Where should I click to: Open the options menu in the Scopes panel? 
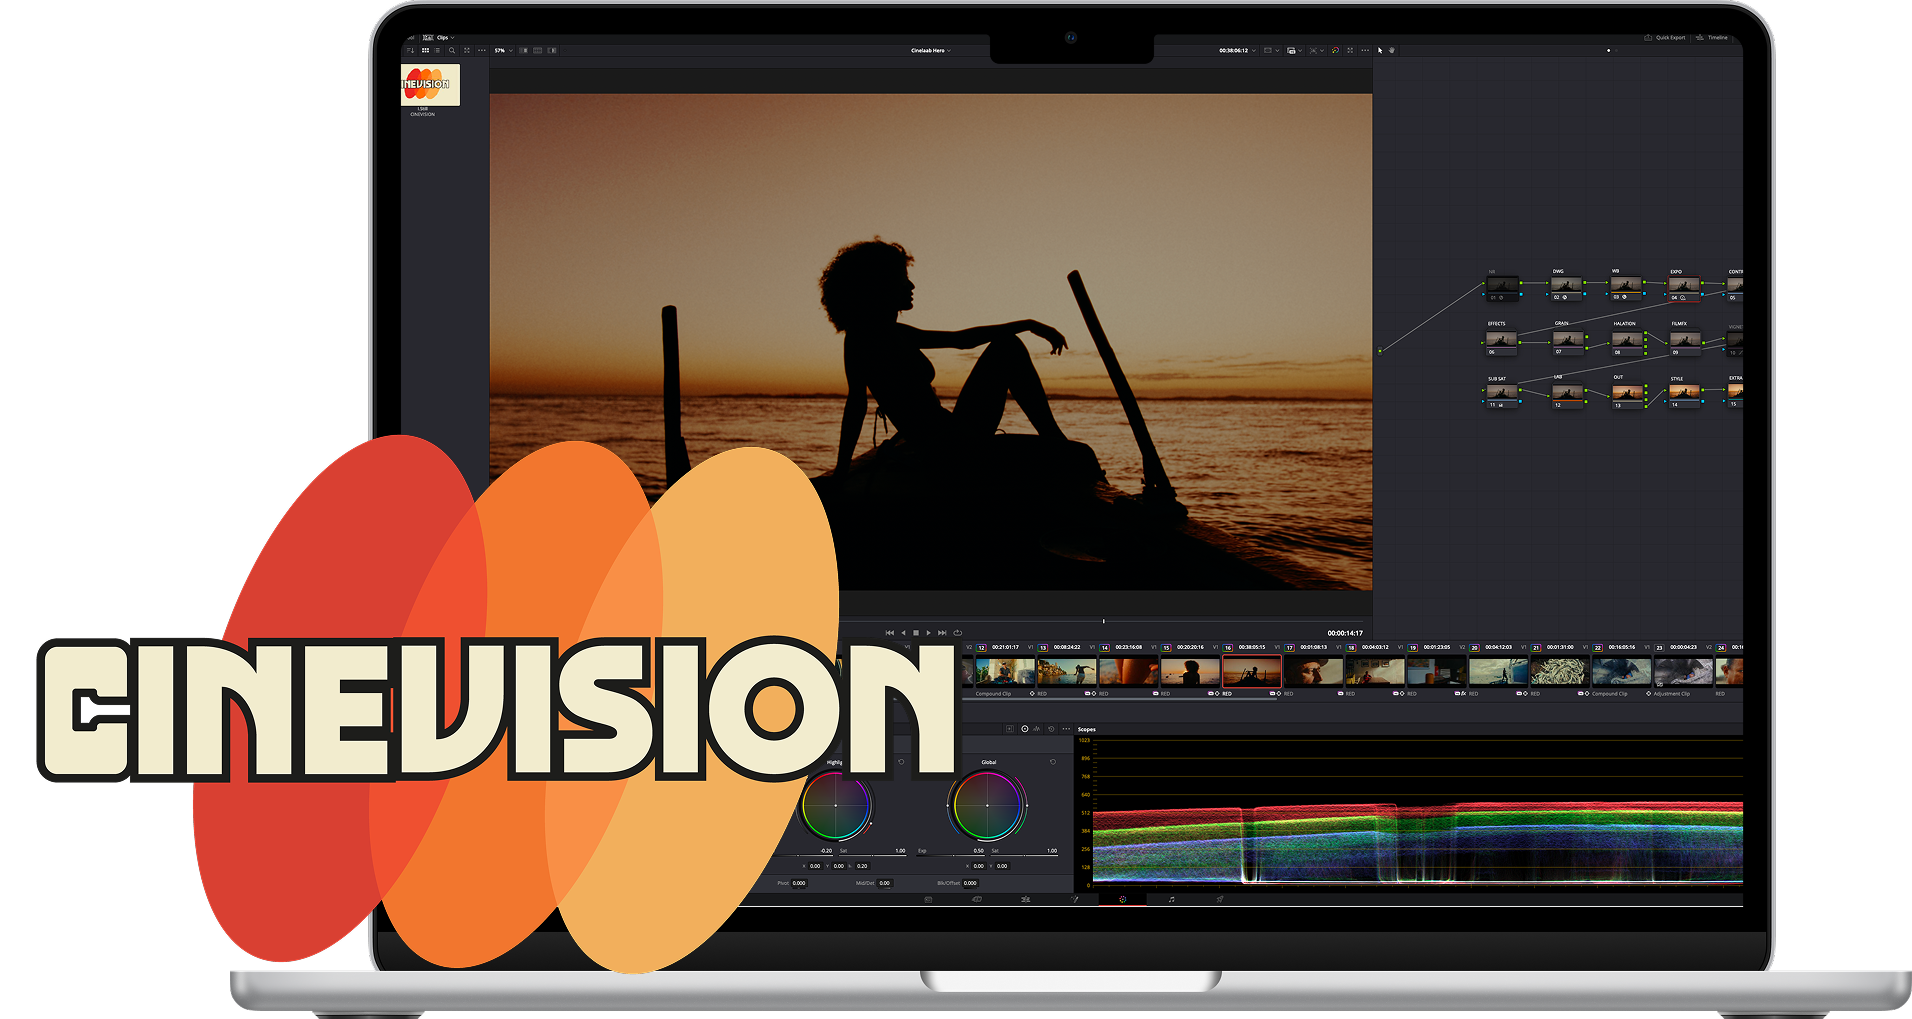click(1066, 729)
